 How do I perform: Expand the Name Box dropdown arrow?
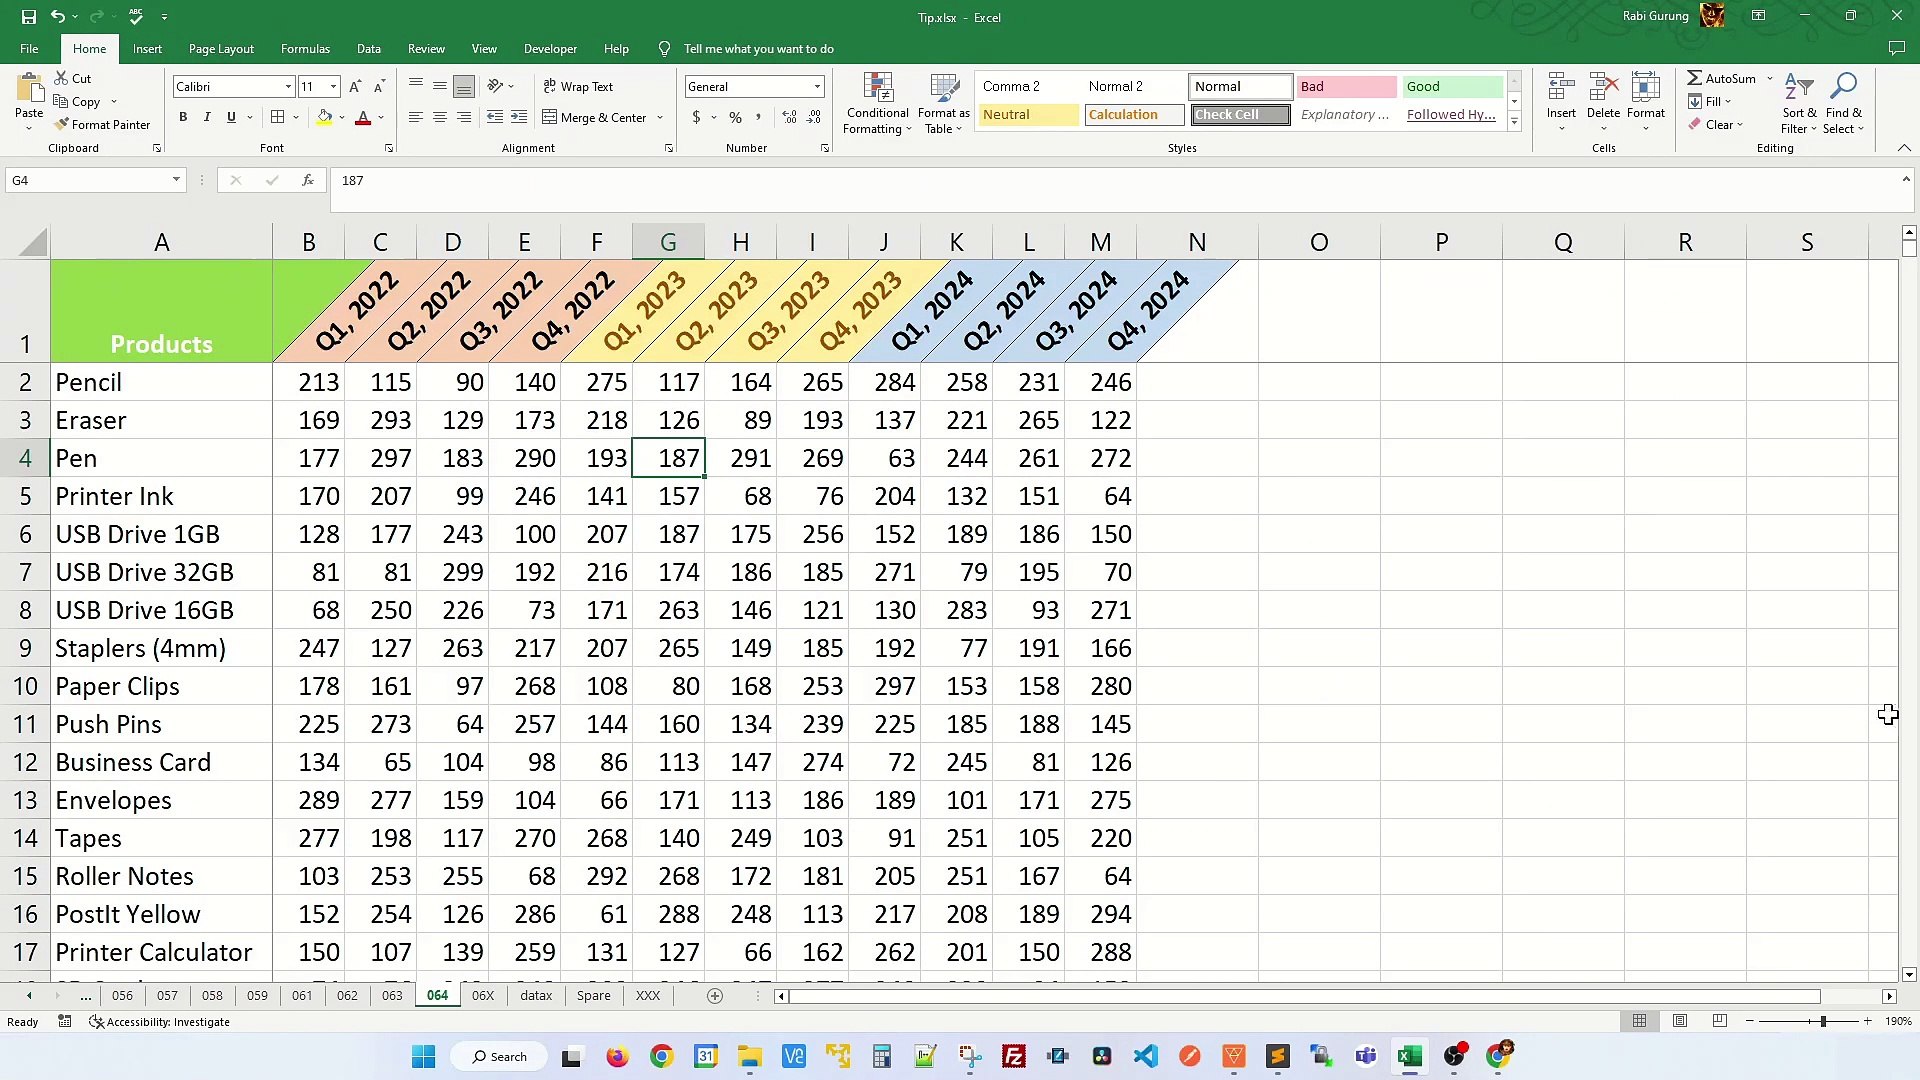pyautogui.click(x=176, y=180)
